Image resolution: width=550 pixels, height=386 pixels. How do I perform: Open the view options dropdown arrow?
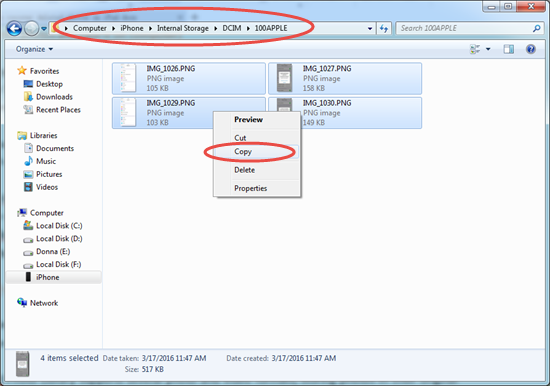coord(488,49)
